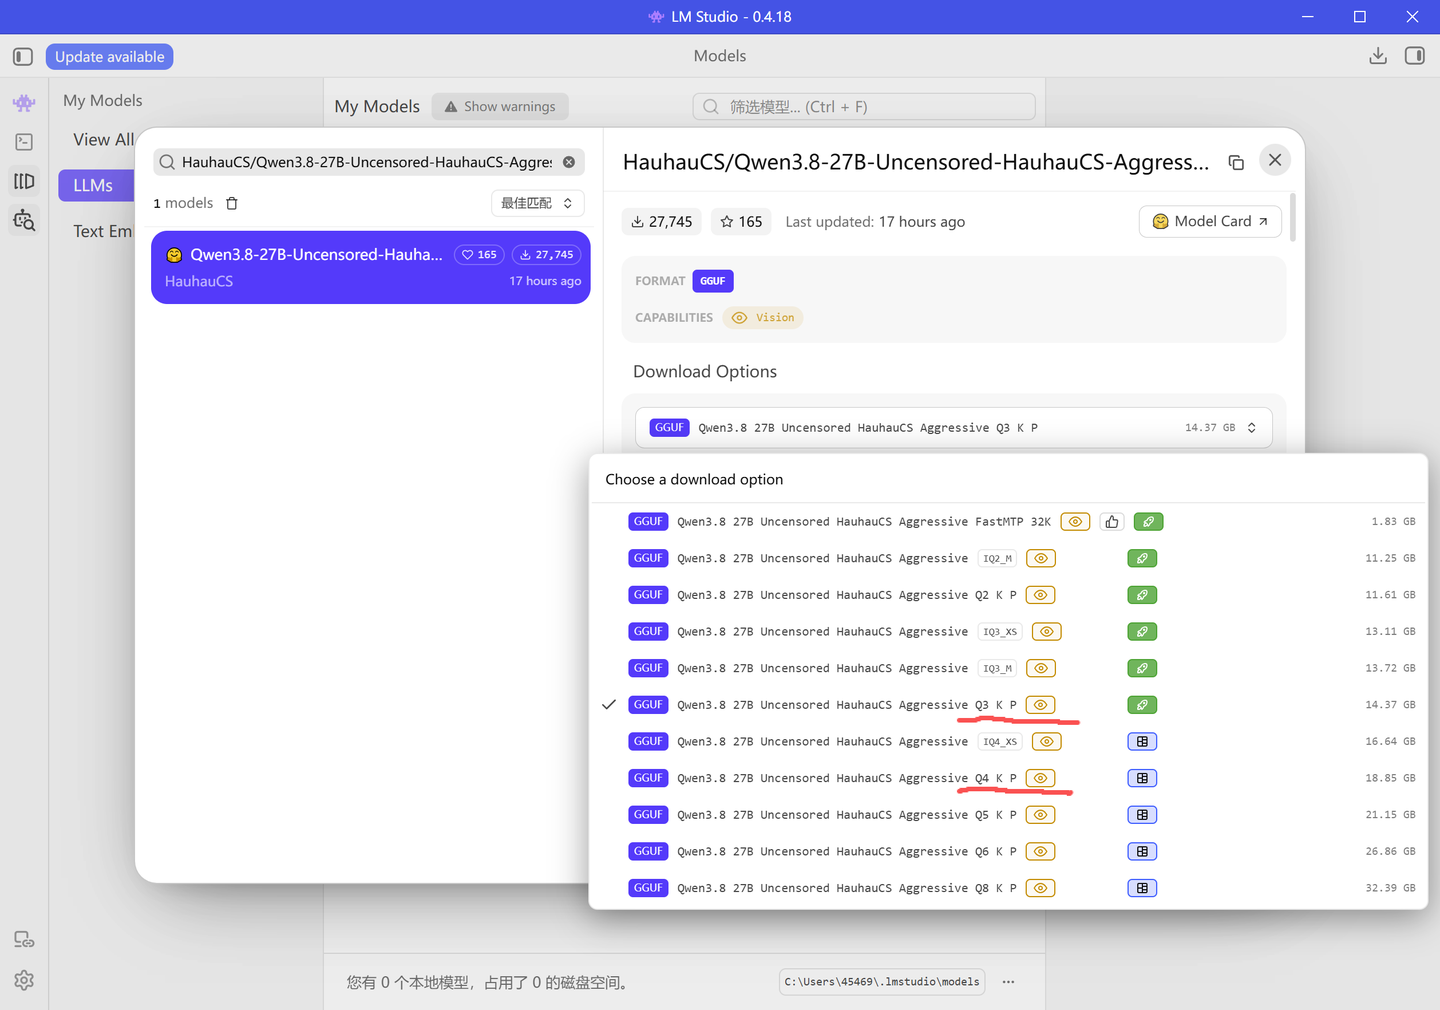The width and height of the screenshot is (1440, 1010).
Task: Click the model details panel scrollbar
Action: pyautogui.click(x=1293, y=216)
